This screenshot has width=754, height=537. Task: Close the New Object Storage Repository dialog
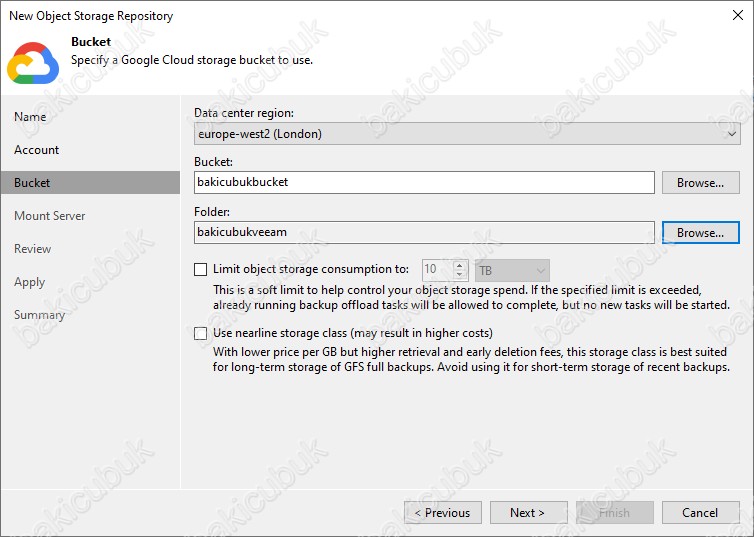738,15
